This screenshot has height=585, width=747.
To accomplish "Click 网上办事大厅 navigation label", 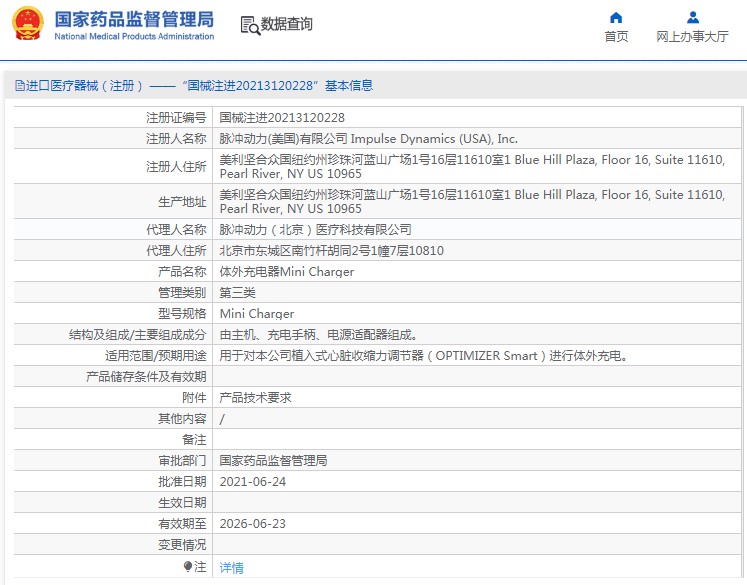I will [693, 36].
